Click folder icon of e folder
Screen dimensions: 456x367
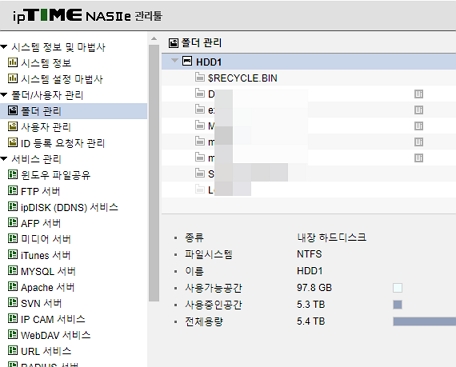tap(200, 109)
